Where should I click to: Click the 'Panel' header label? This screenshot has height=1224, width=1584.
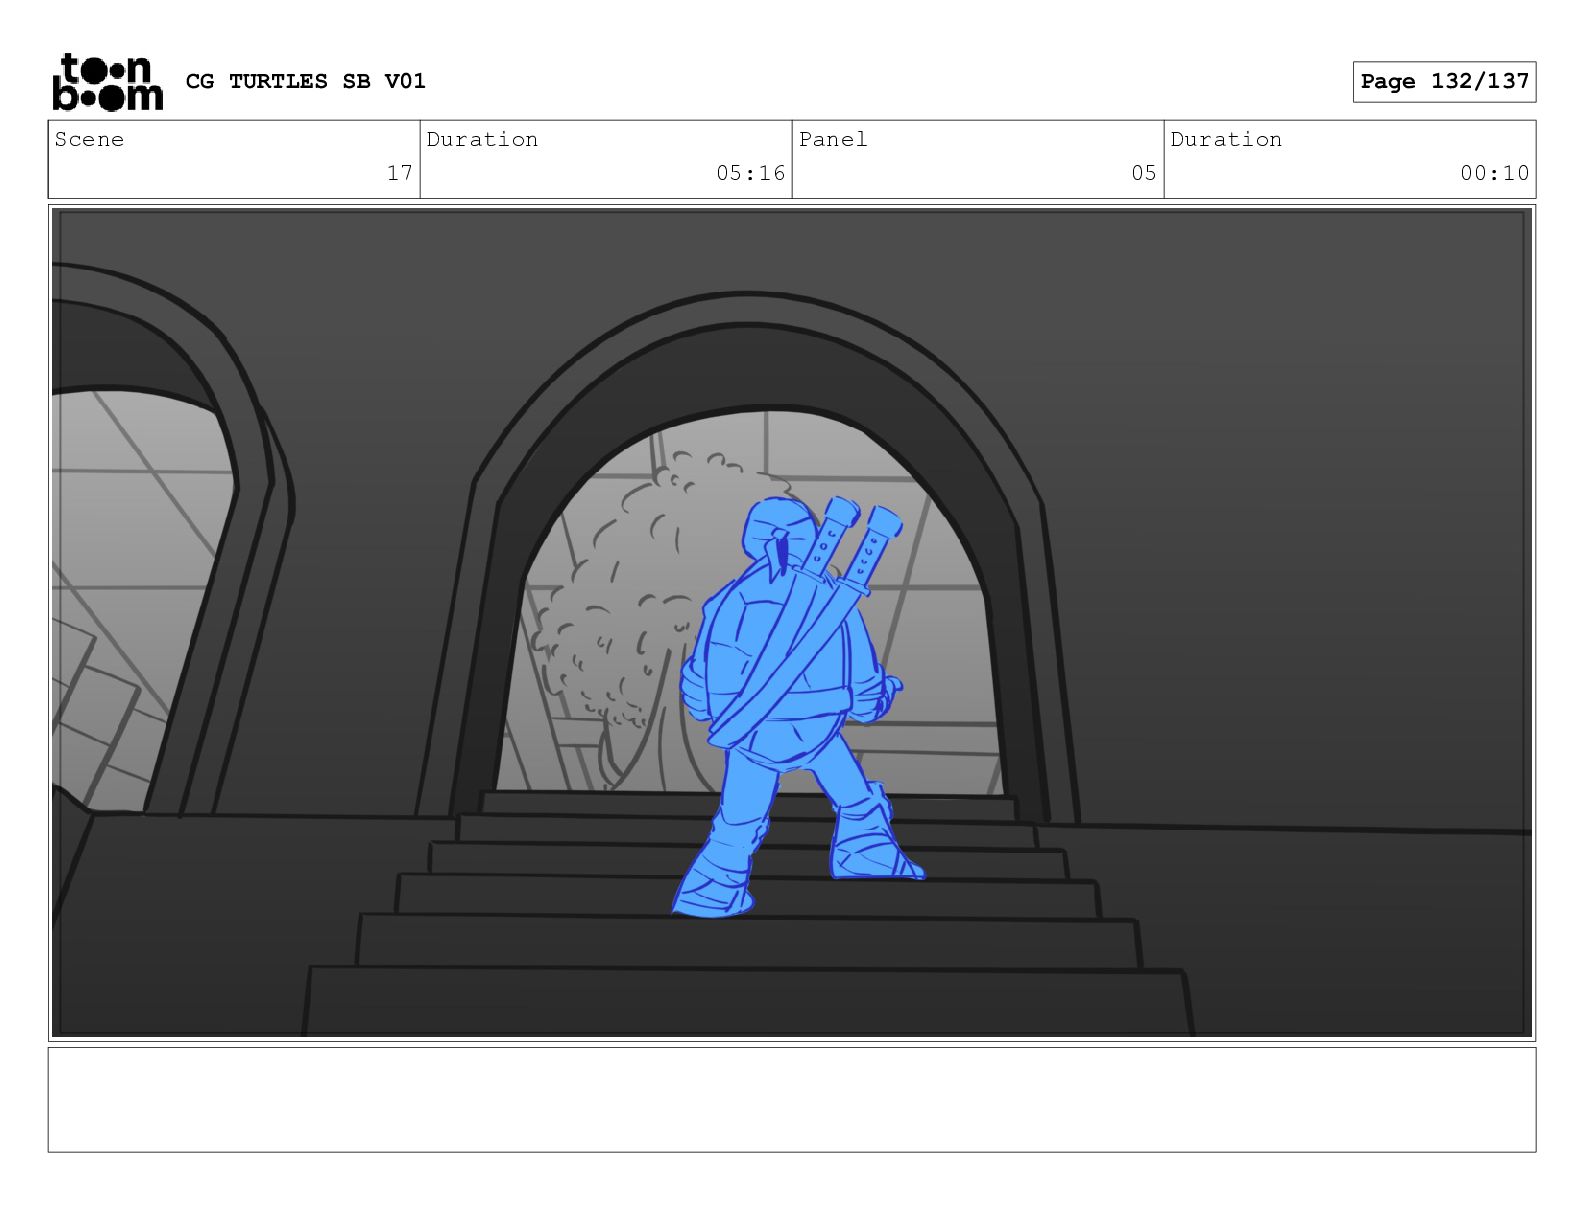click(x=833, y=140)
